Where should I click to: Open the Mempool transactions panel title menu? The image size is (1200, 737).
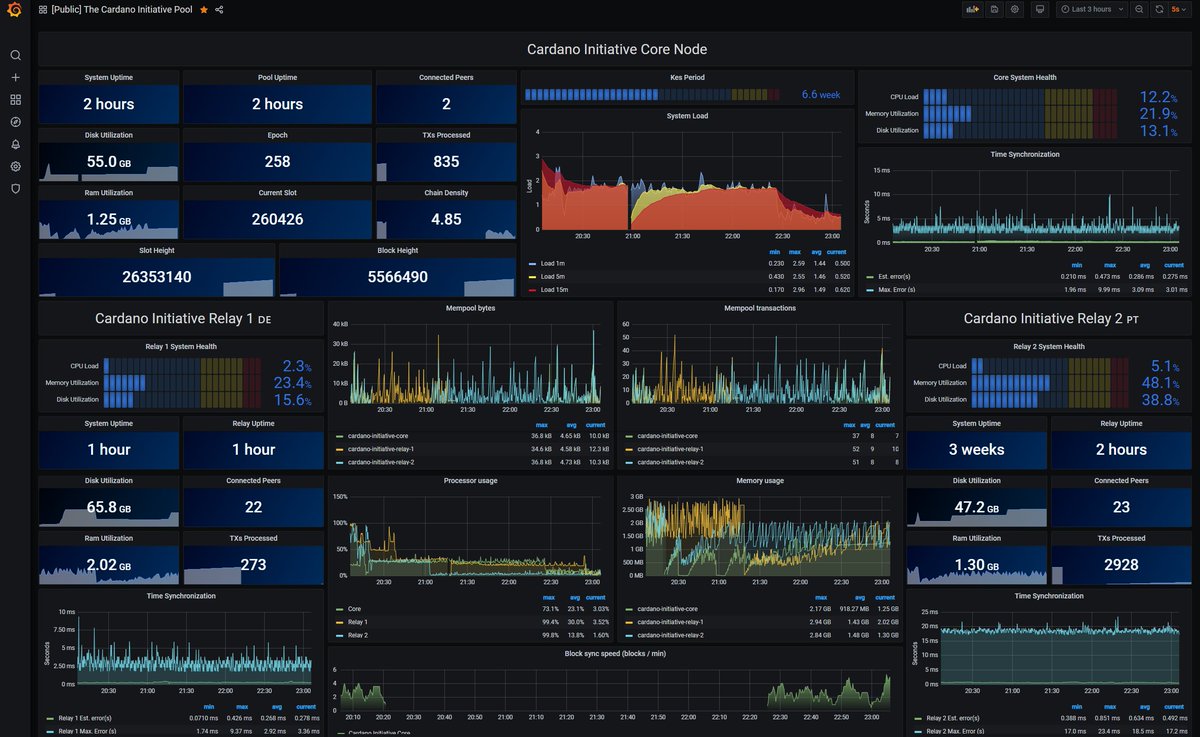760,308
